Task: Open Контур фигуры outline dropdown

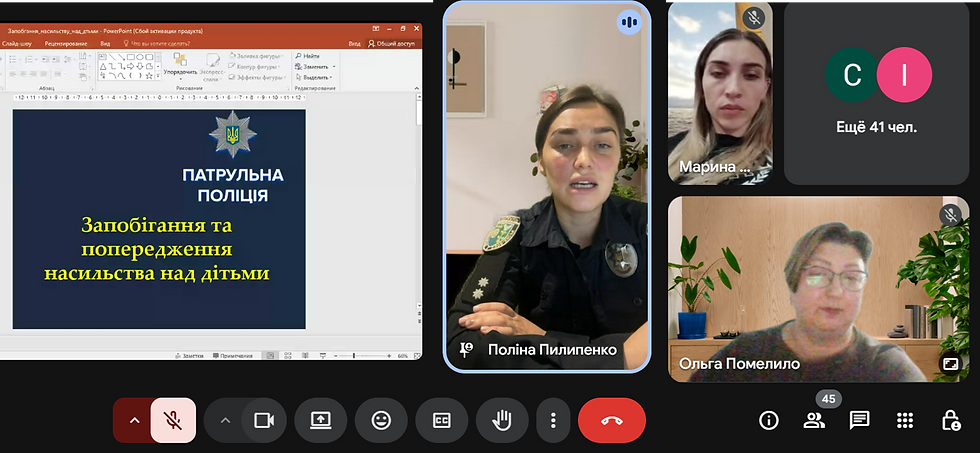Action: [x=254, y=67]
